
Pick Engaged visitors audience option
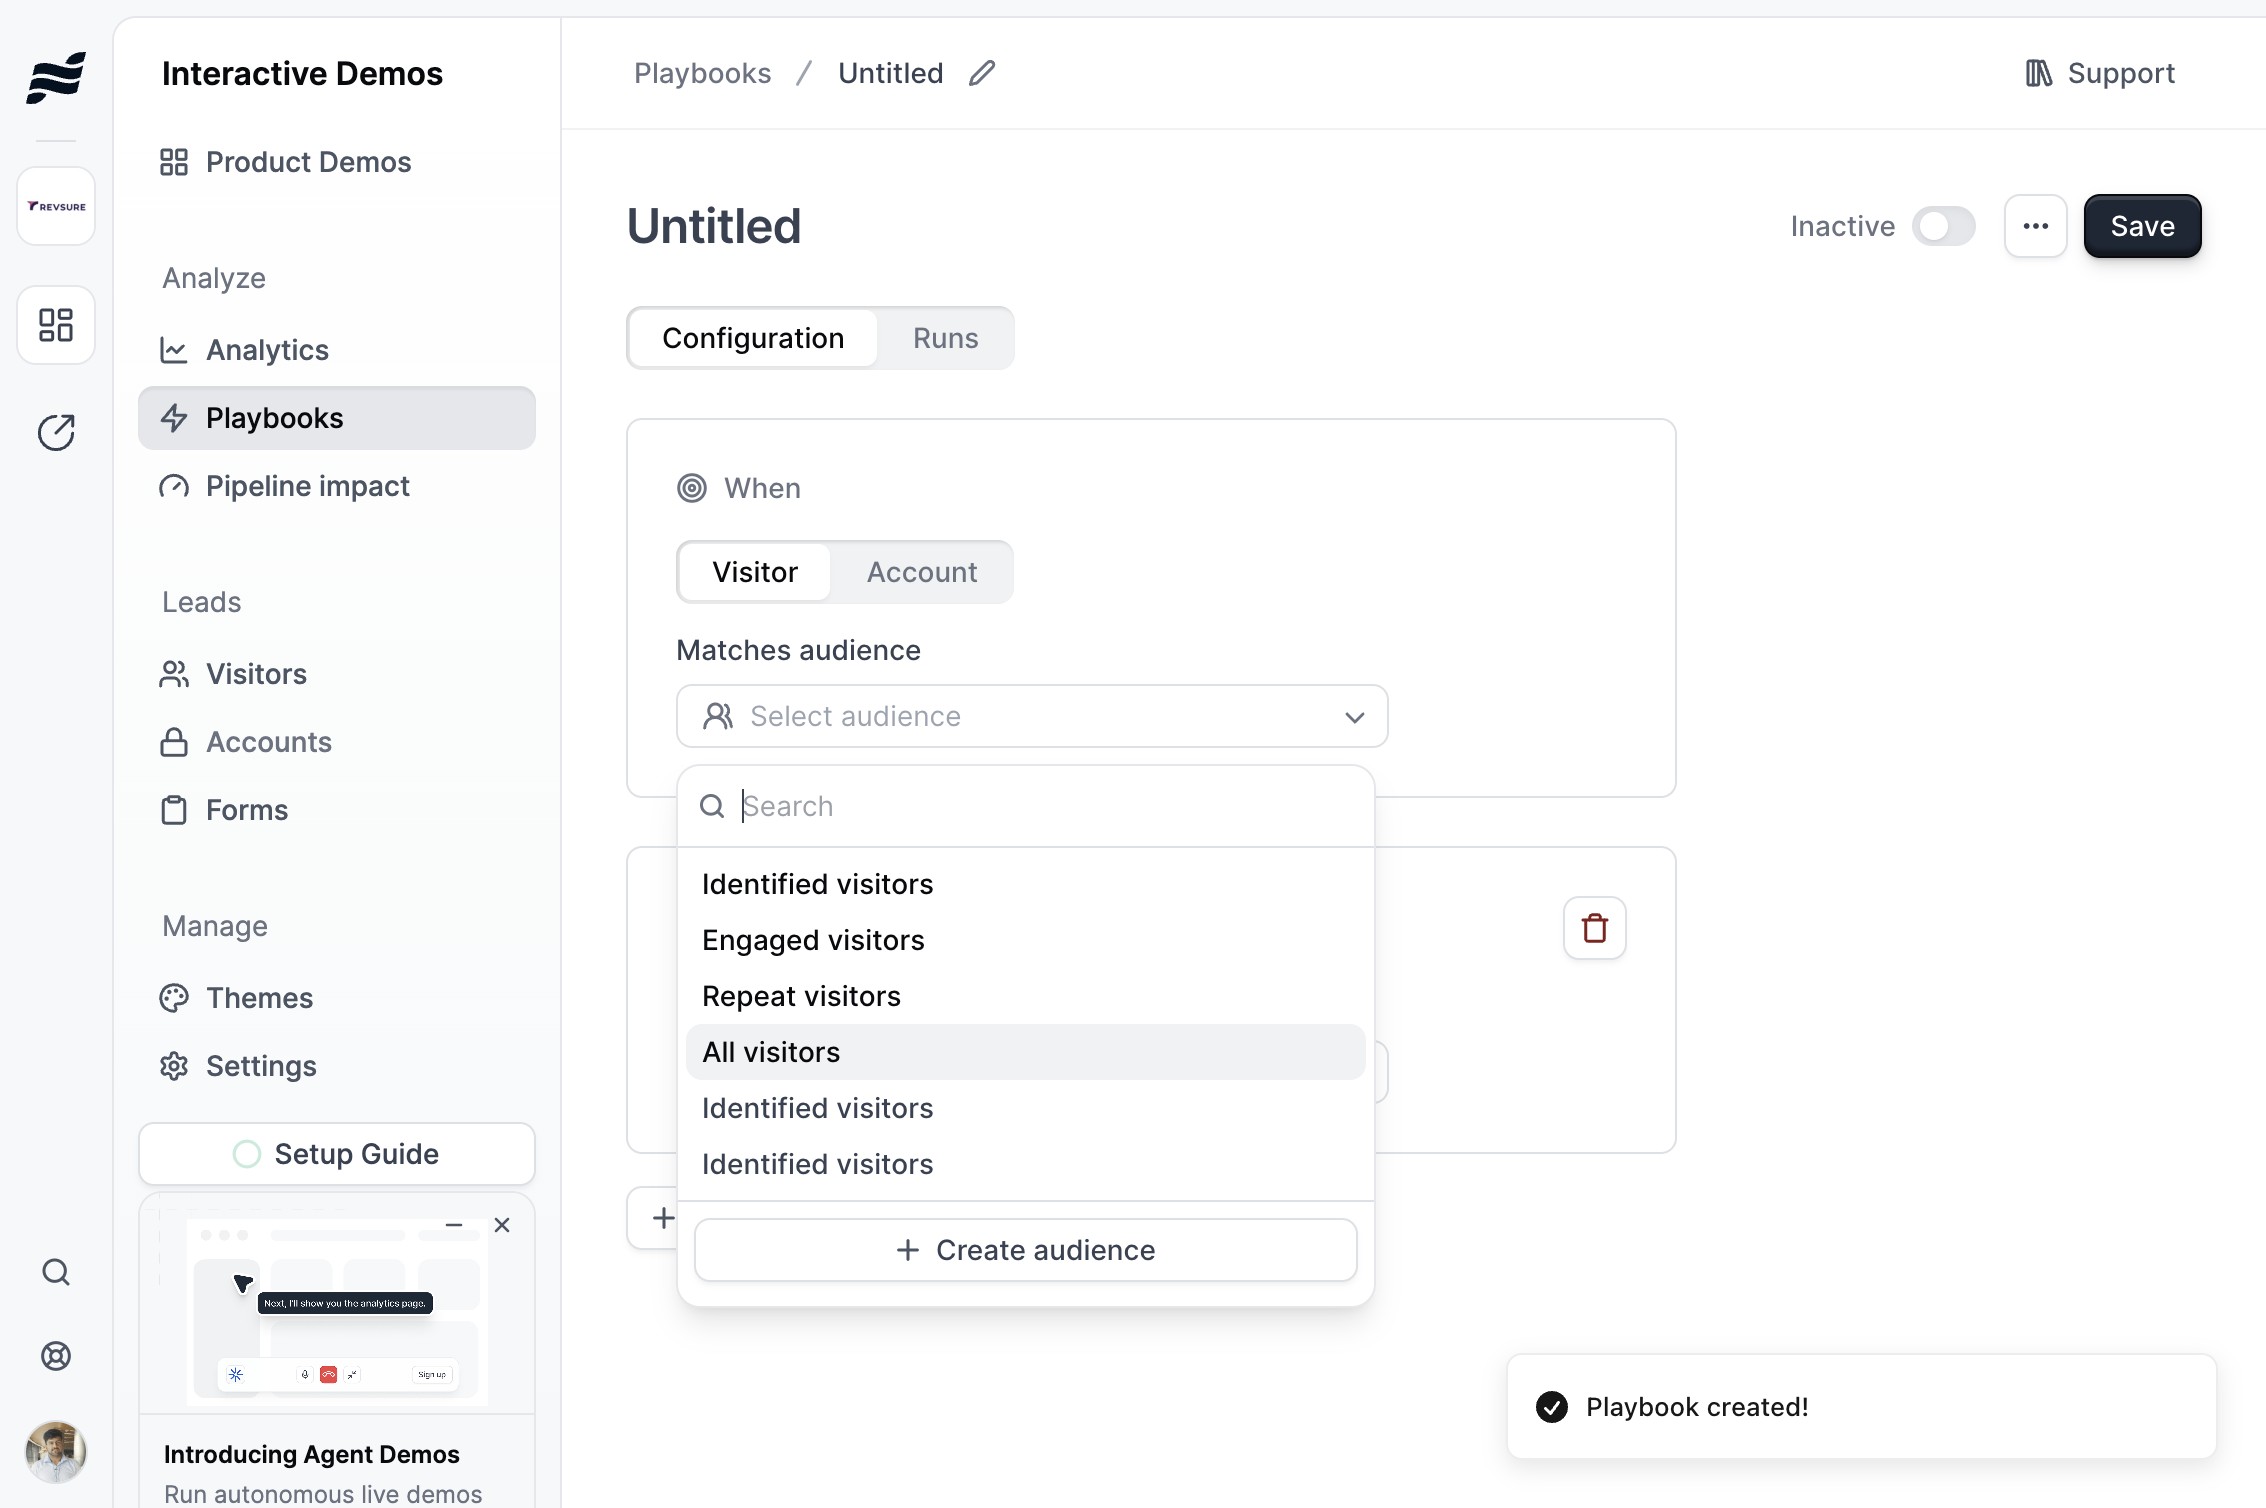[813, 940]
